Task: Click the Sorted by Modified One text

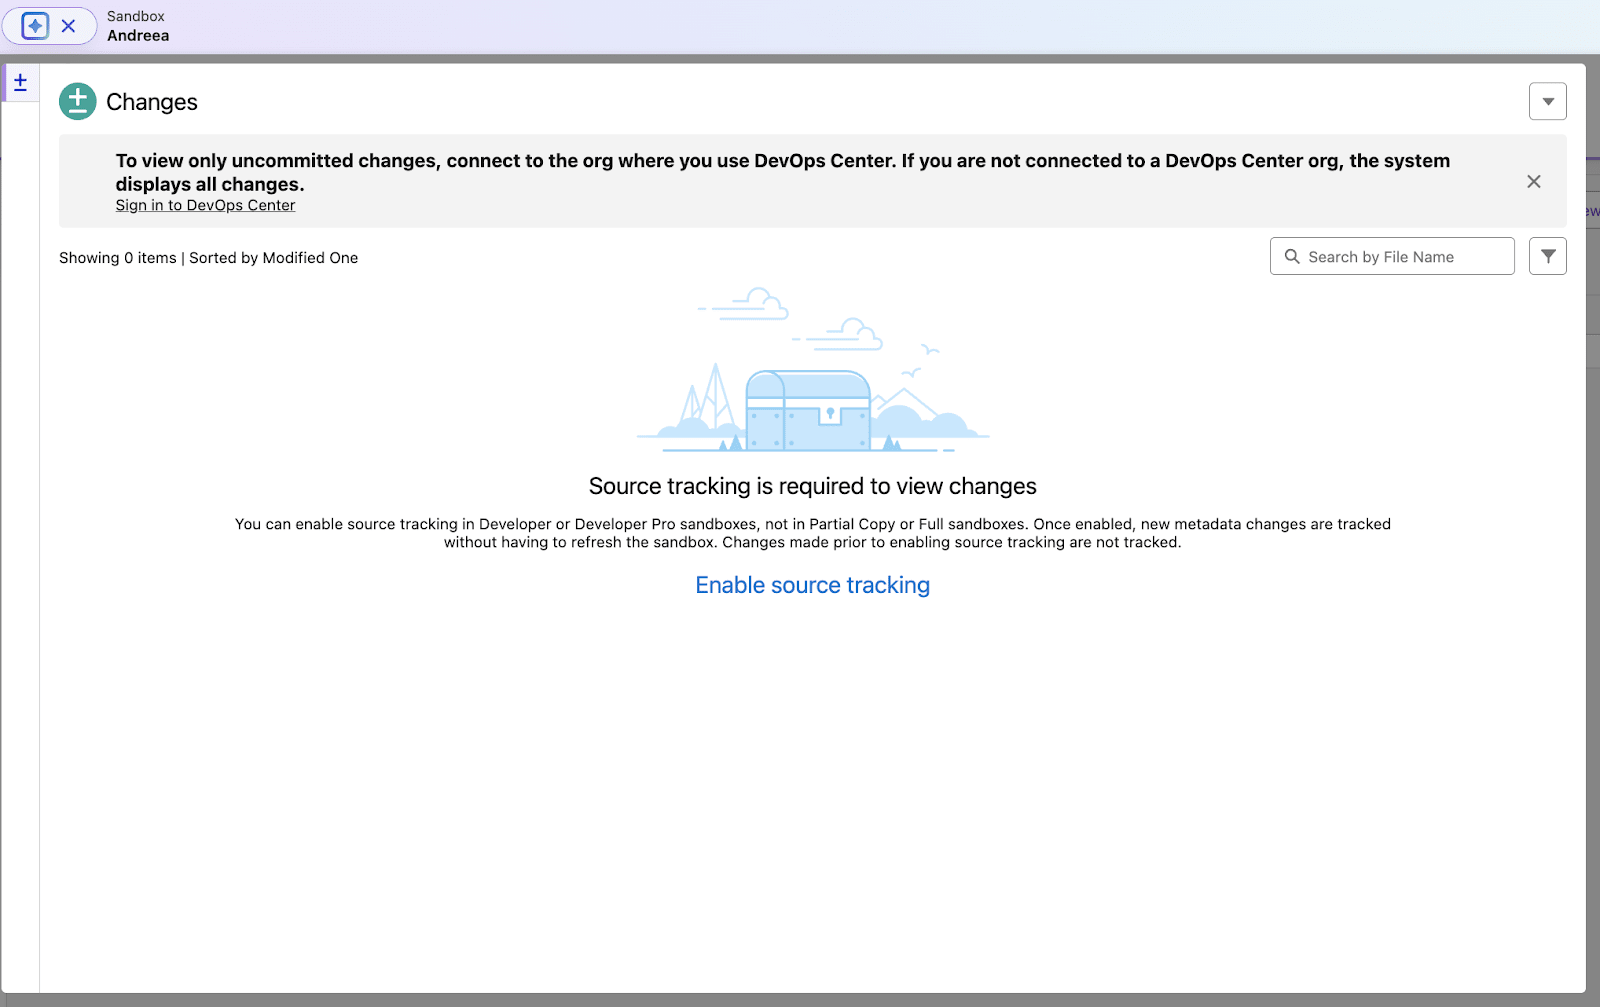Action: [x=273, y=258]
